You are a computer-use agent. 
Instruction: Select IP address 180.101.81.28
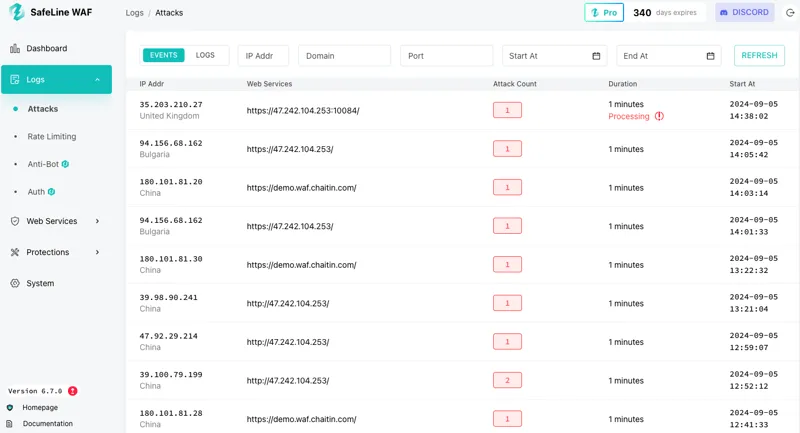click(171, 413)
